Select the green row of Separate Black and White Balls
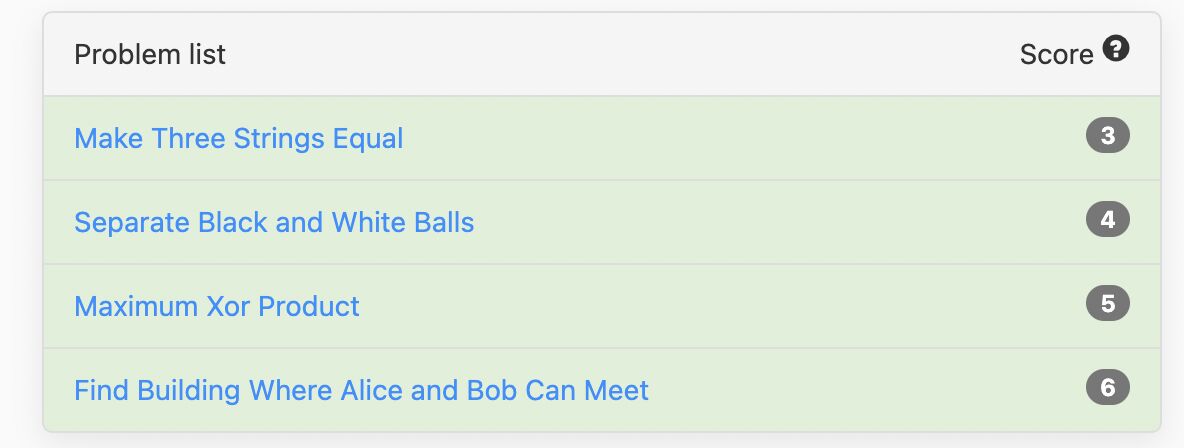Image resolution: width=1184 pixels, height=448 pixels. coord(602,222)
